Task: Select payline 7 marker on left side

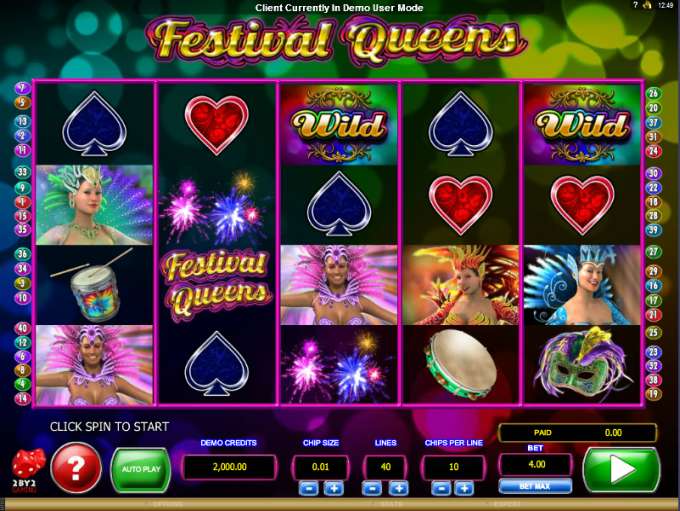Action: [x=23, y=88]
